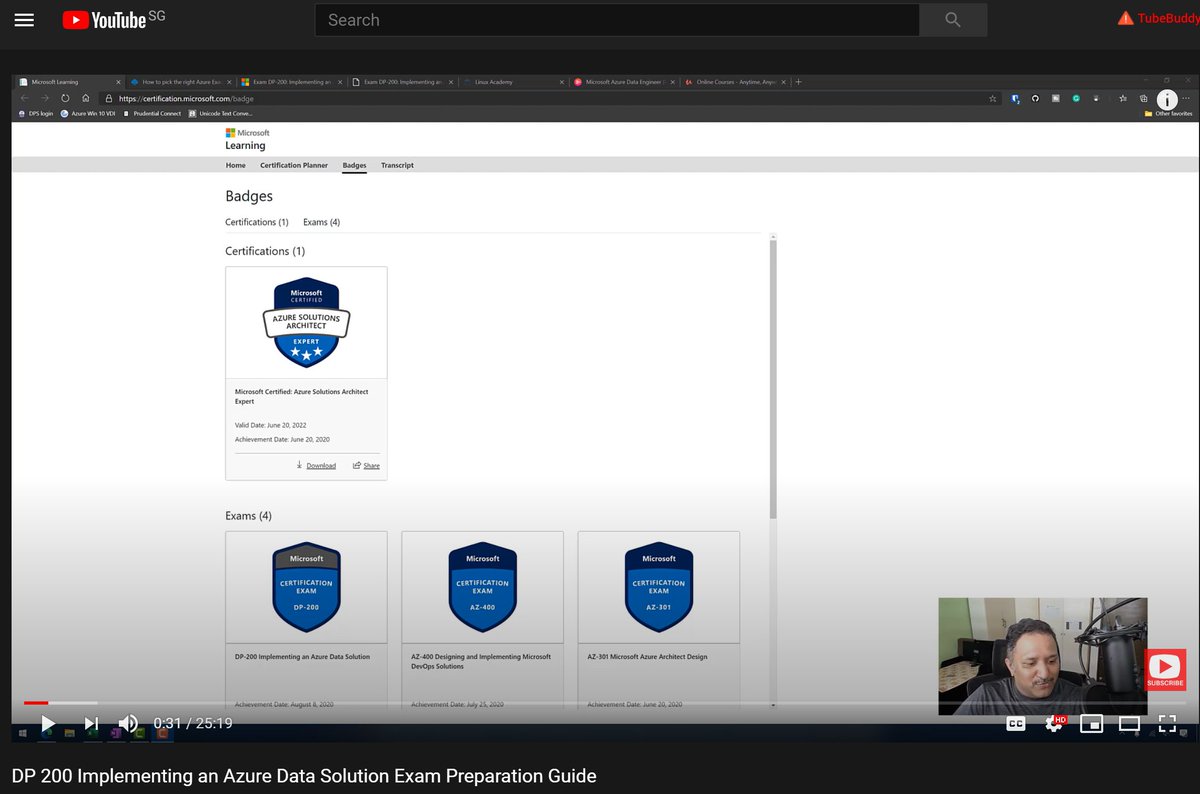Viewport: 1200px width, 794px height.
Task: Click the DP-200 exam badge image
Action: 306,587
